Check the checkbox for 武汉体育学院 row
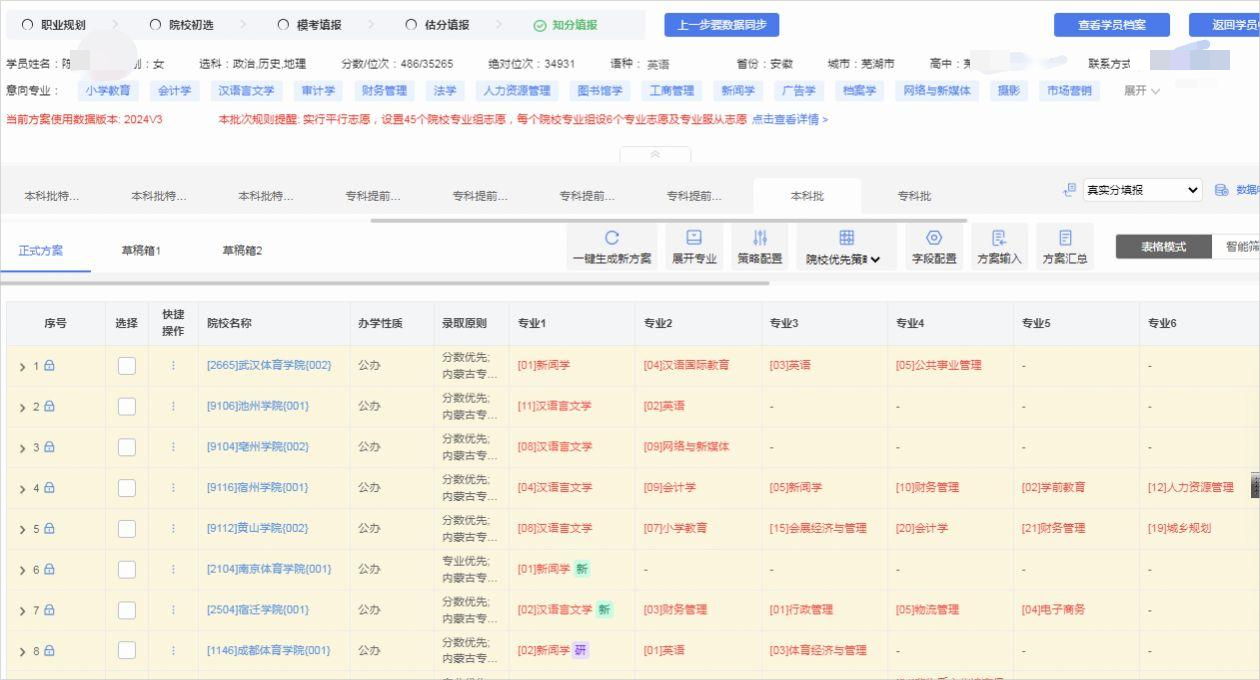The image size is (1260, 680). pos(126,366)
